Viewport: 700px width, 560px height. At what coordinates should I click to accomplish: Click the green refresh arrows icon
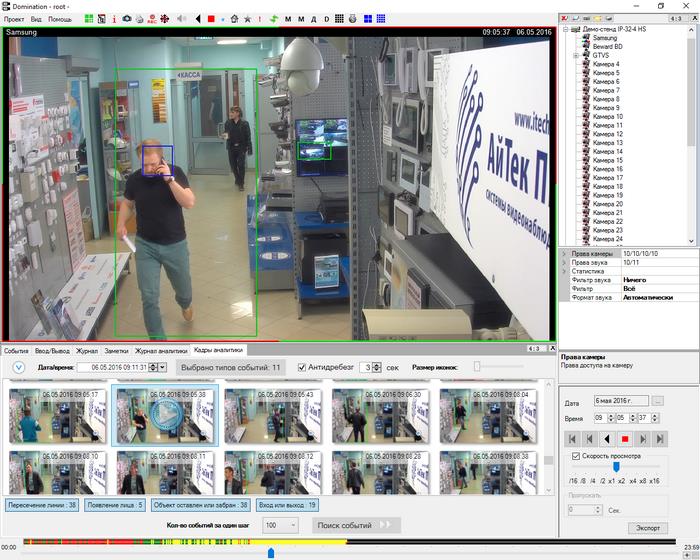click(x=274, y=19)
